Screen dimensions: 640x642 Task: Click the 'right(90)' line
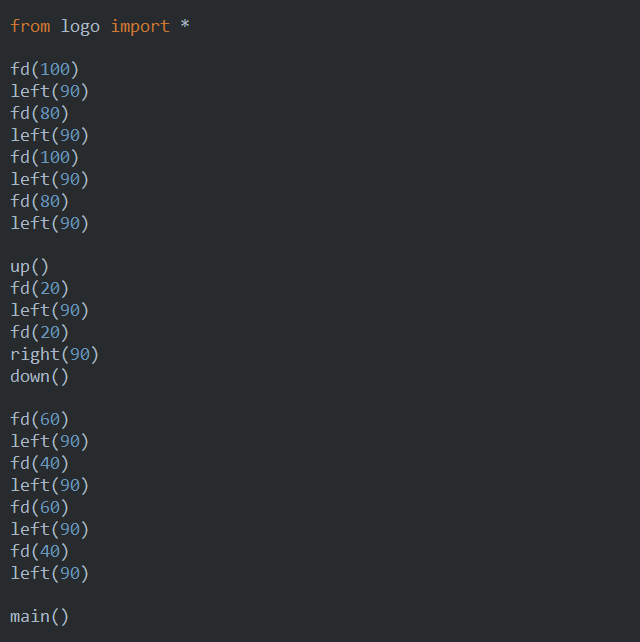pyautogui.click(x=54, y=355)
